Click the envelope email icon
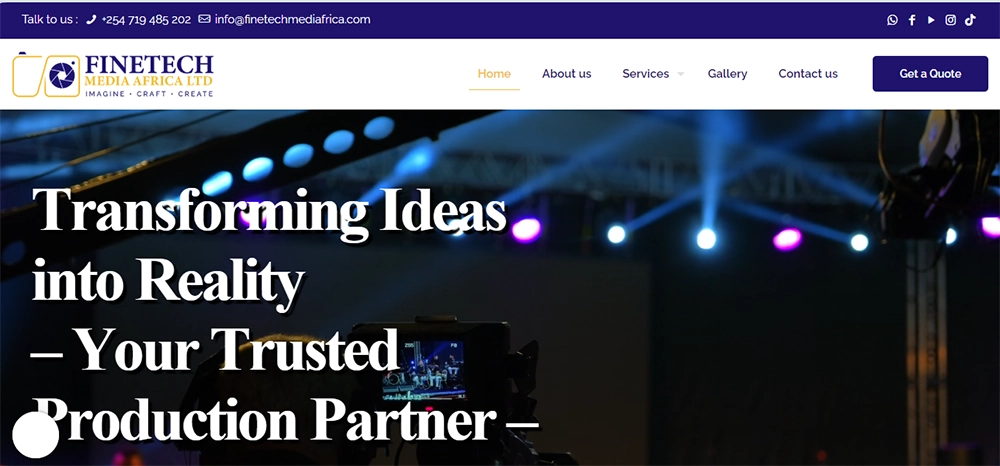 (204, 19)
